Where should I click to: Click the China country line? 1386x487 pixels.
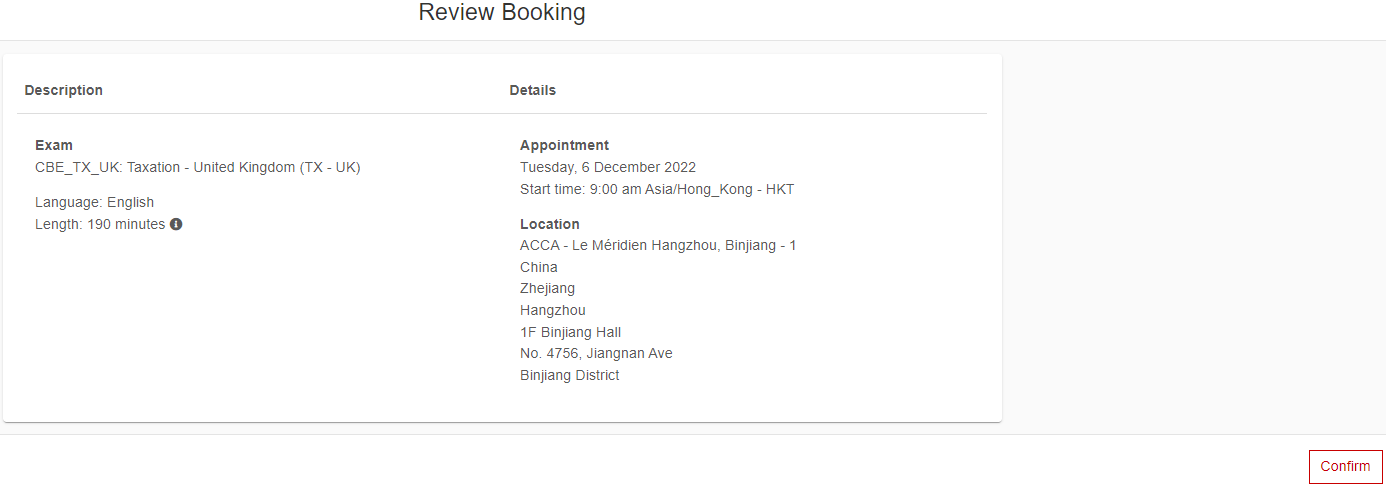pos(539,267)
